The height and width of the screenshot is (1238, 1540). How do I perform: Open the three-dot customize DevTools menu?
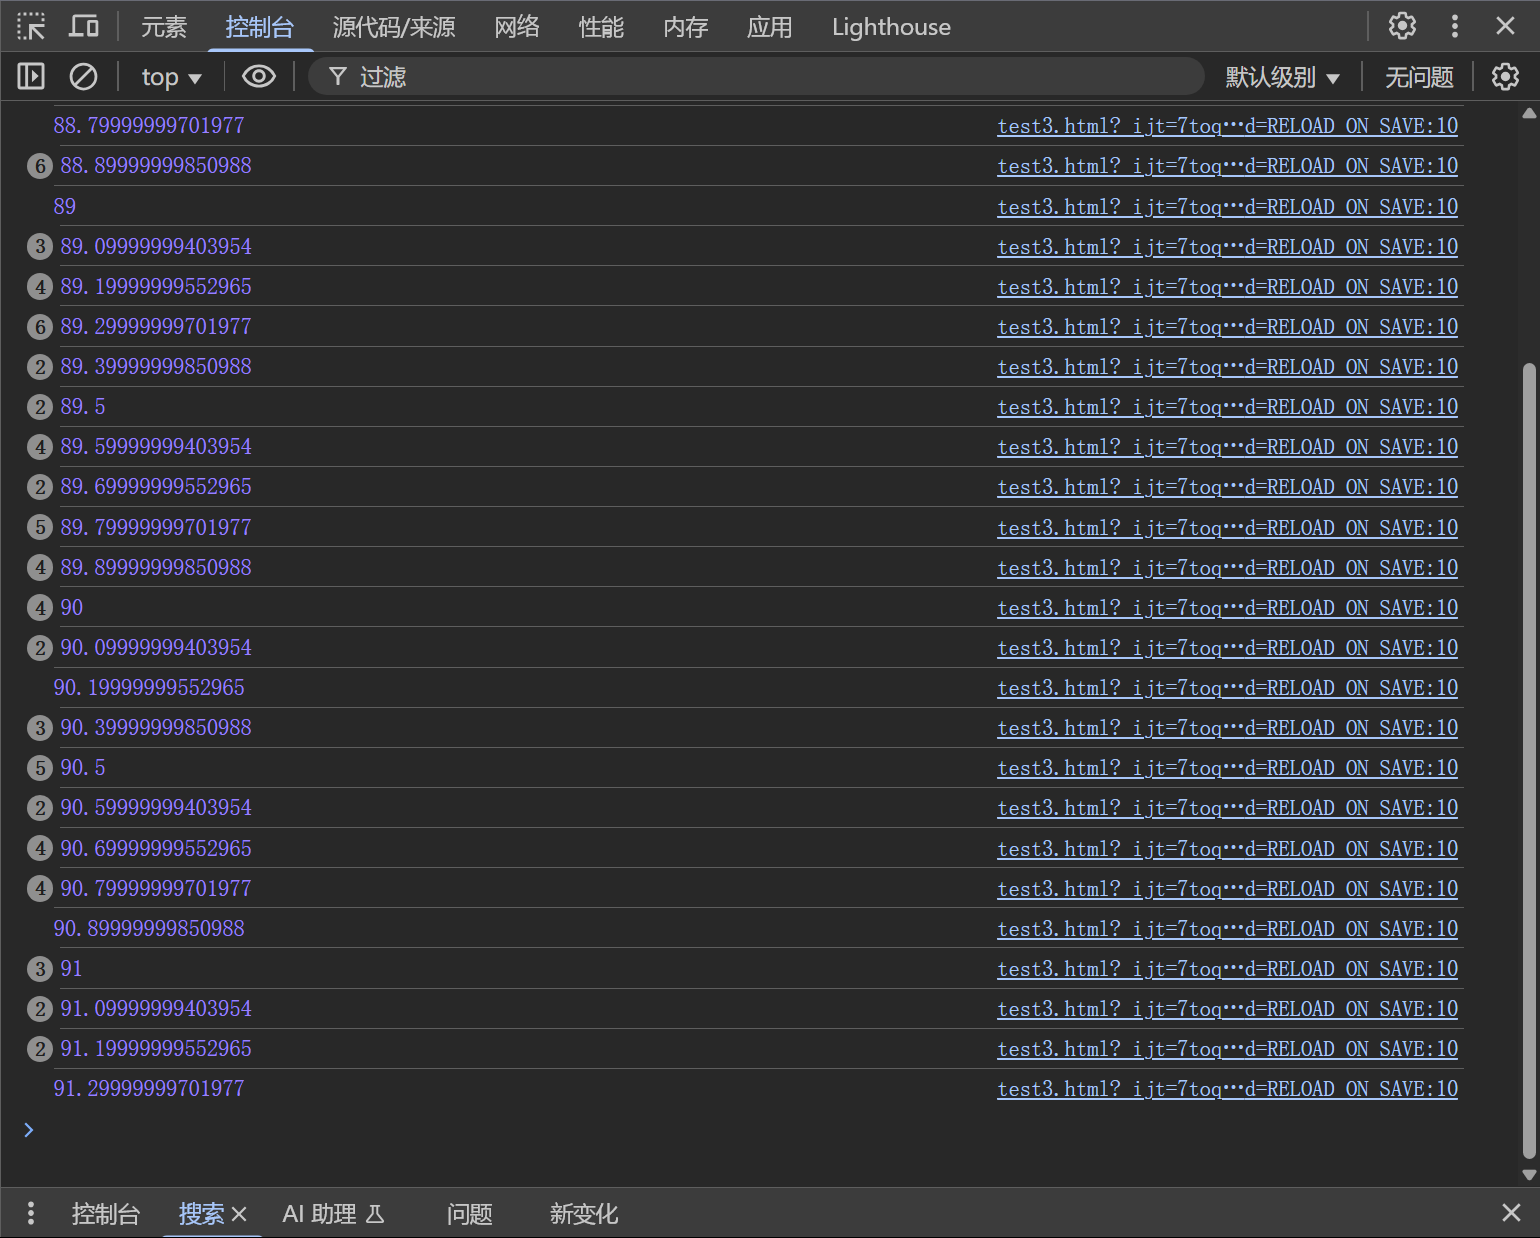[x=1455, y=26]
